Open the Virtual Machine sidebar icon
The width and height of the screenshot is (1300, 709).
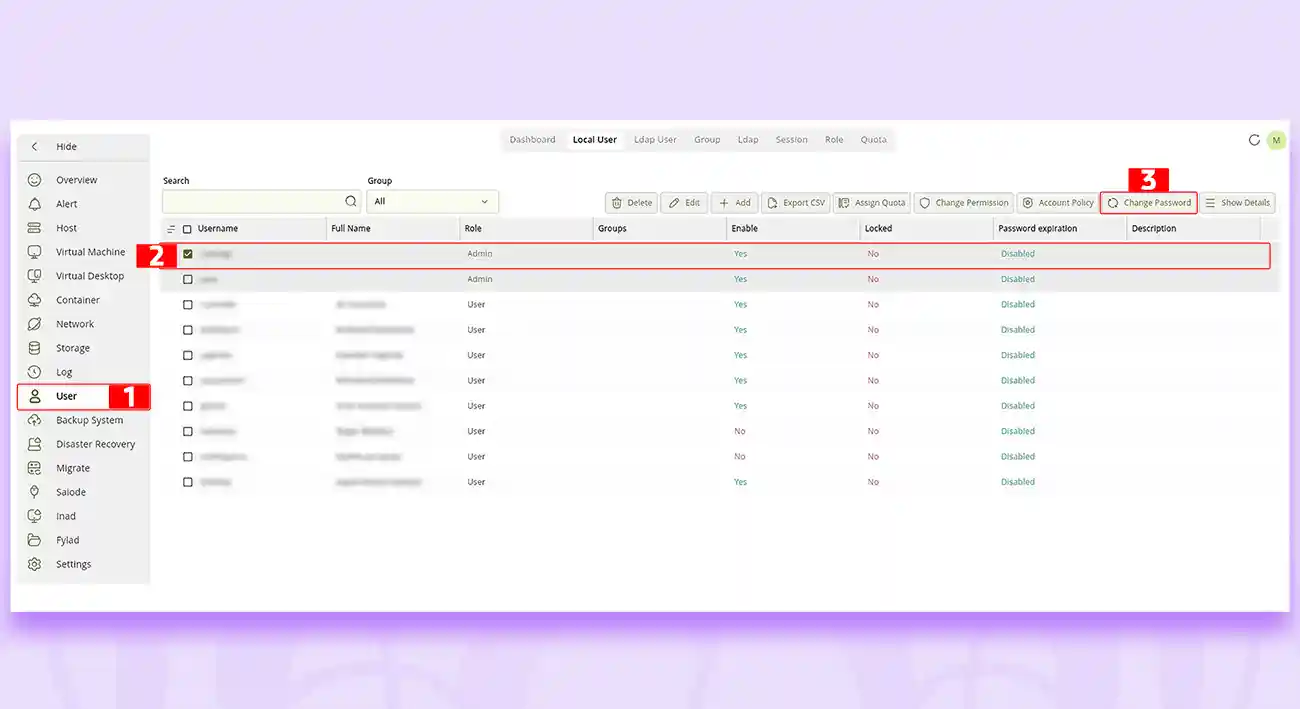pos(35,252)
